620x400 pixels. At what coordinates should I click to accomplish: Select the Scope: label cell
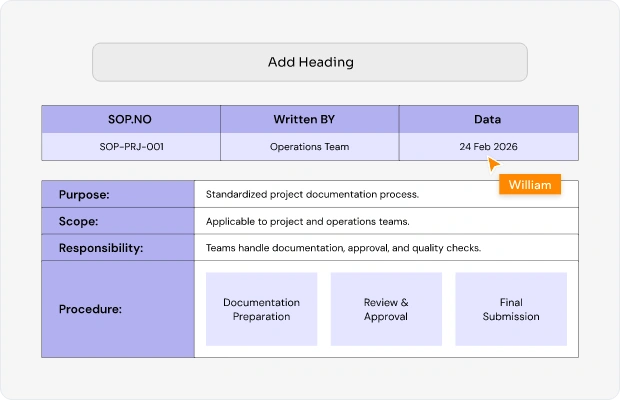coord(118,221)
